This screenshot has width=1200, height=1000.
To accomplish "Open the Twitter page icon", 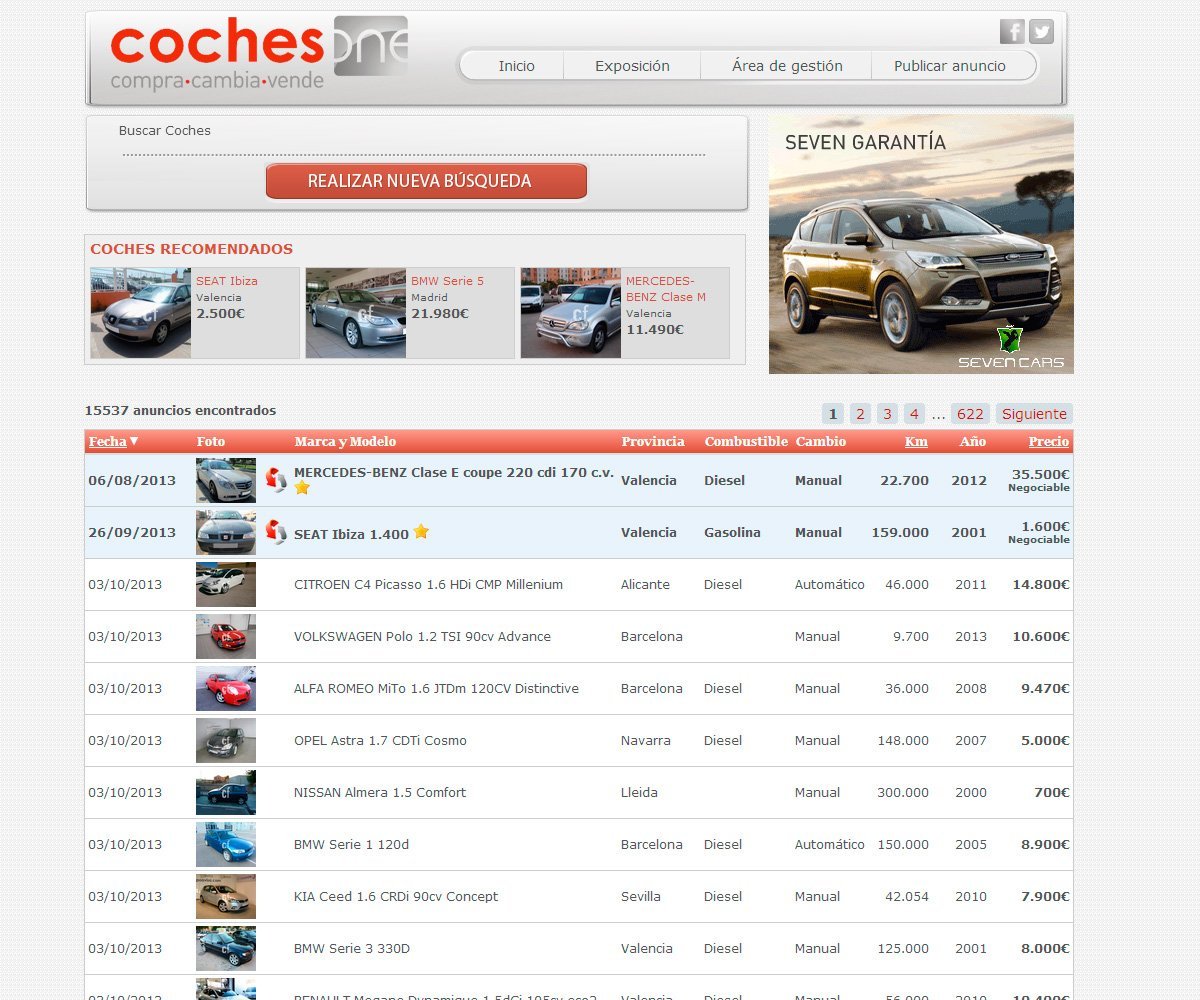I will (x=1041, y=31).
